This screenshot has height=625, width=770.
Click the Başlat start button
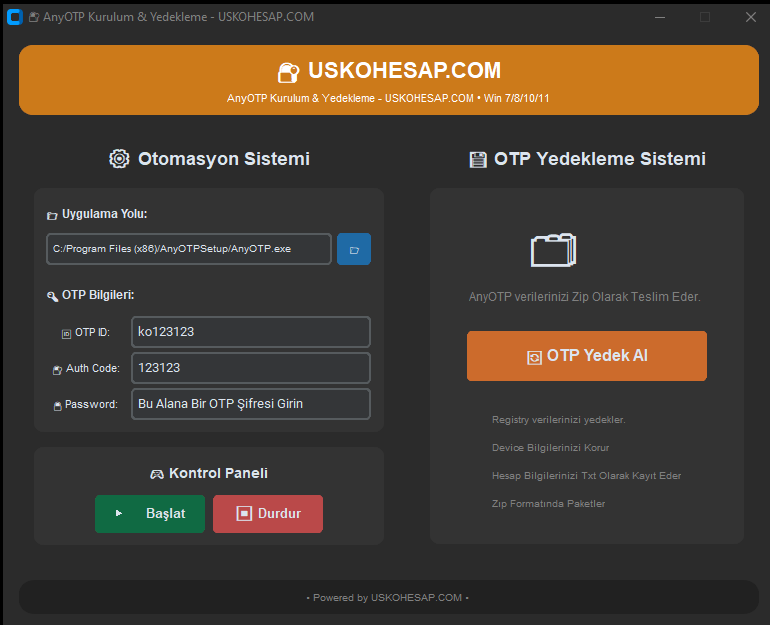click(150, 514)
